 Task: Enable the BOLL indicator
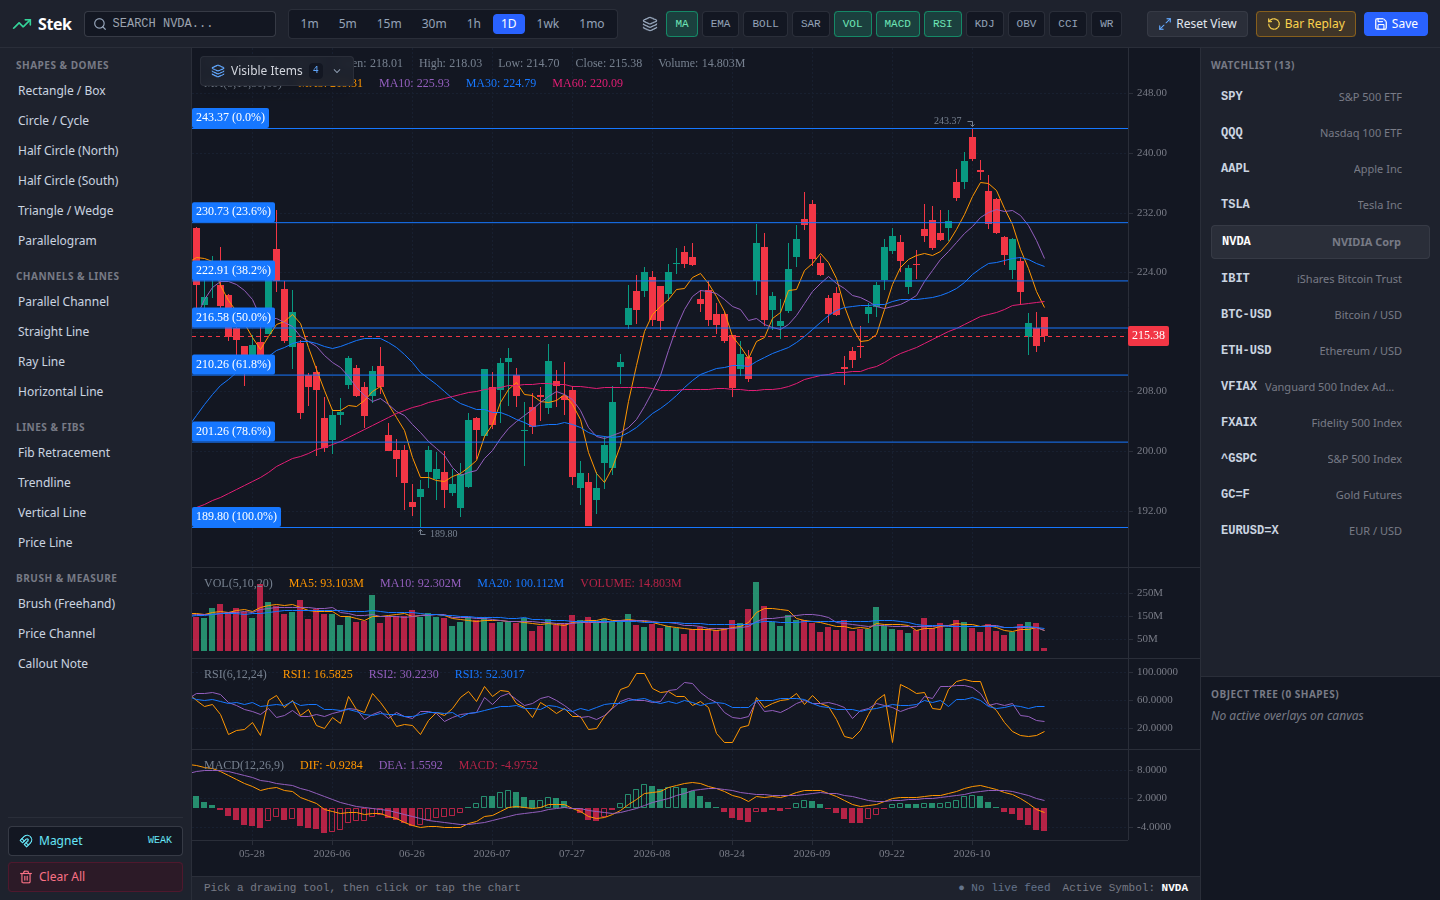pyautogui.click(x=766, y=24)
